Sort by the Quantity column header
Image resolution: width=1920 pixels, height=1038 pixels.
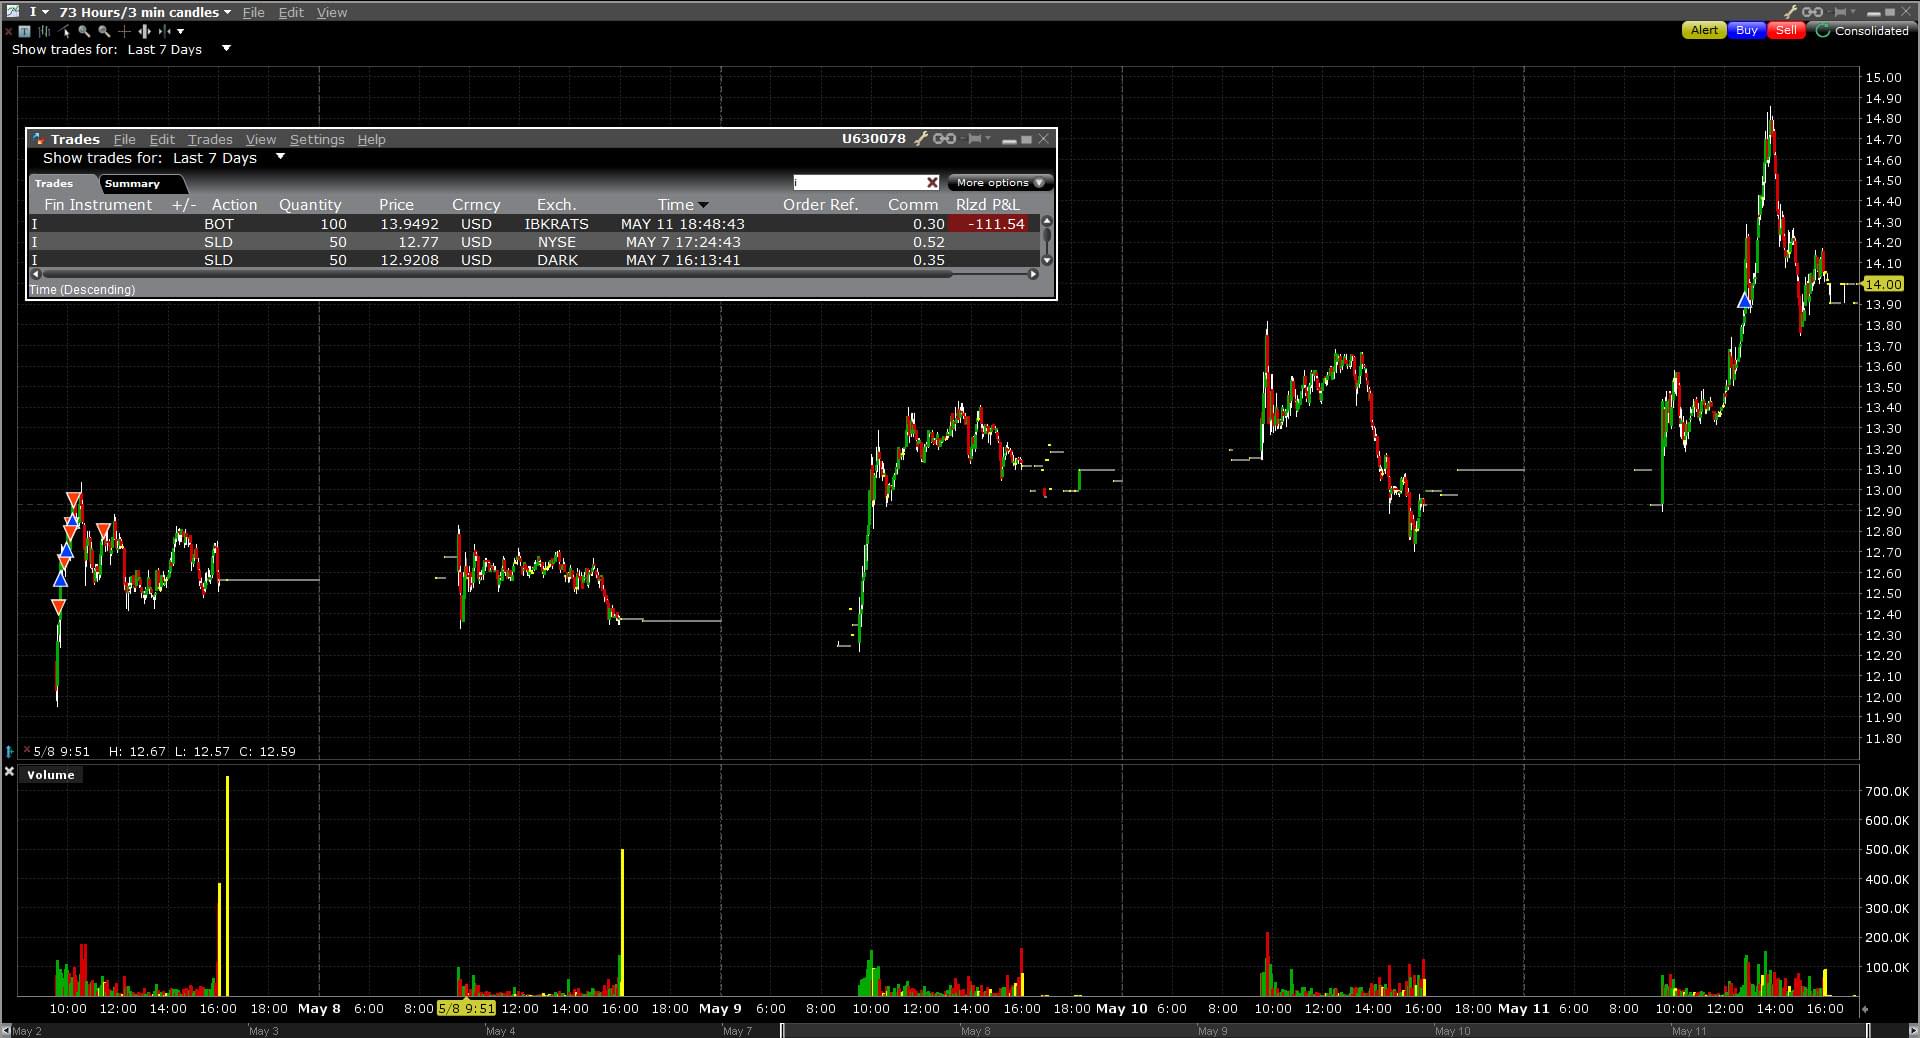pos(310,205)
